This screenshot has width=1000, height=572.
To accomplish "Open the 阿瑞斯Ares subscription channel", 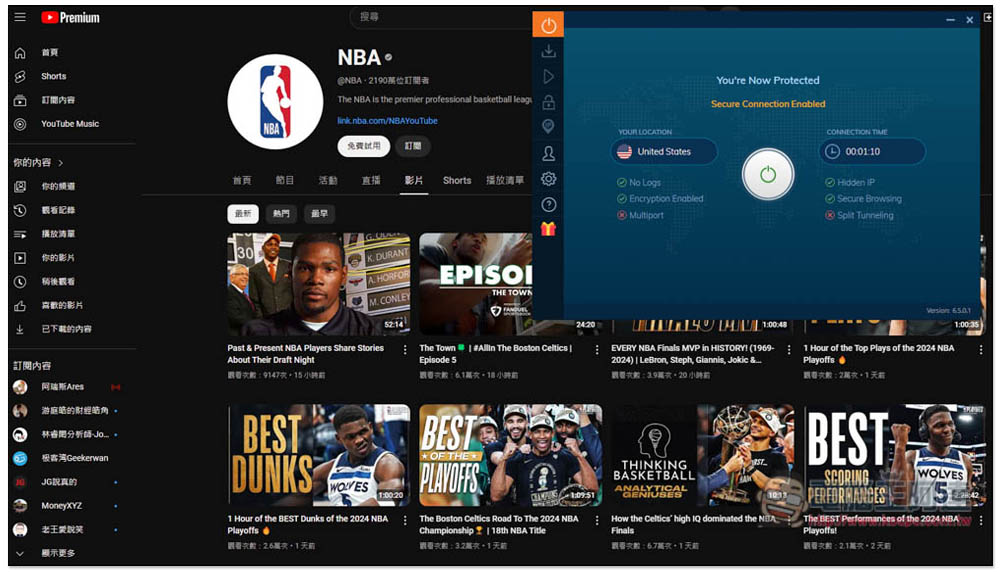I will tap(62, 387).
